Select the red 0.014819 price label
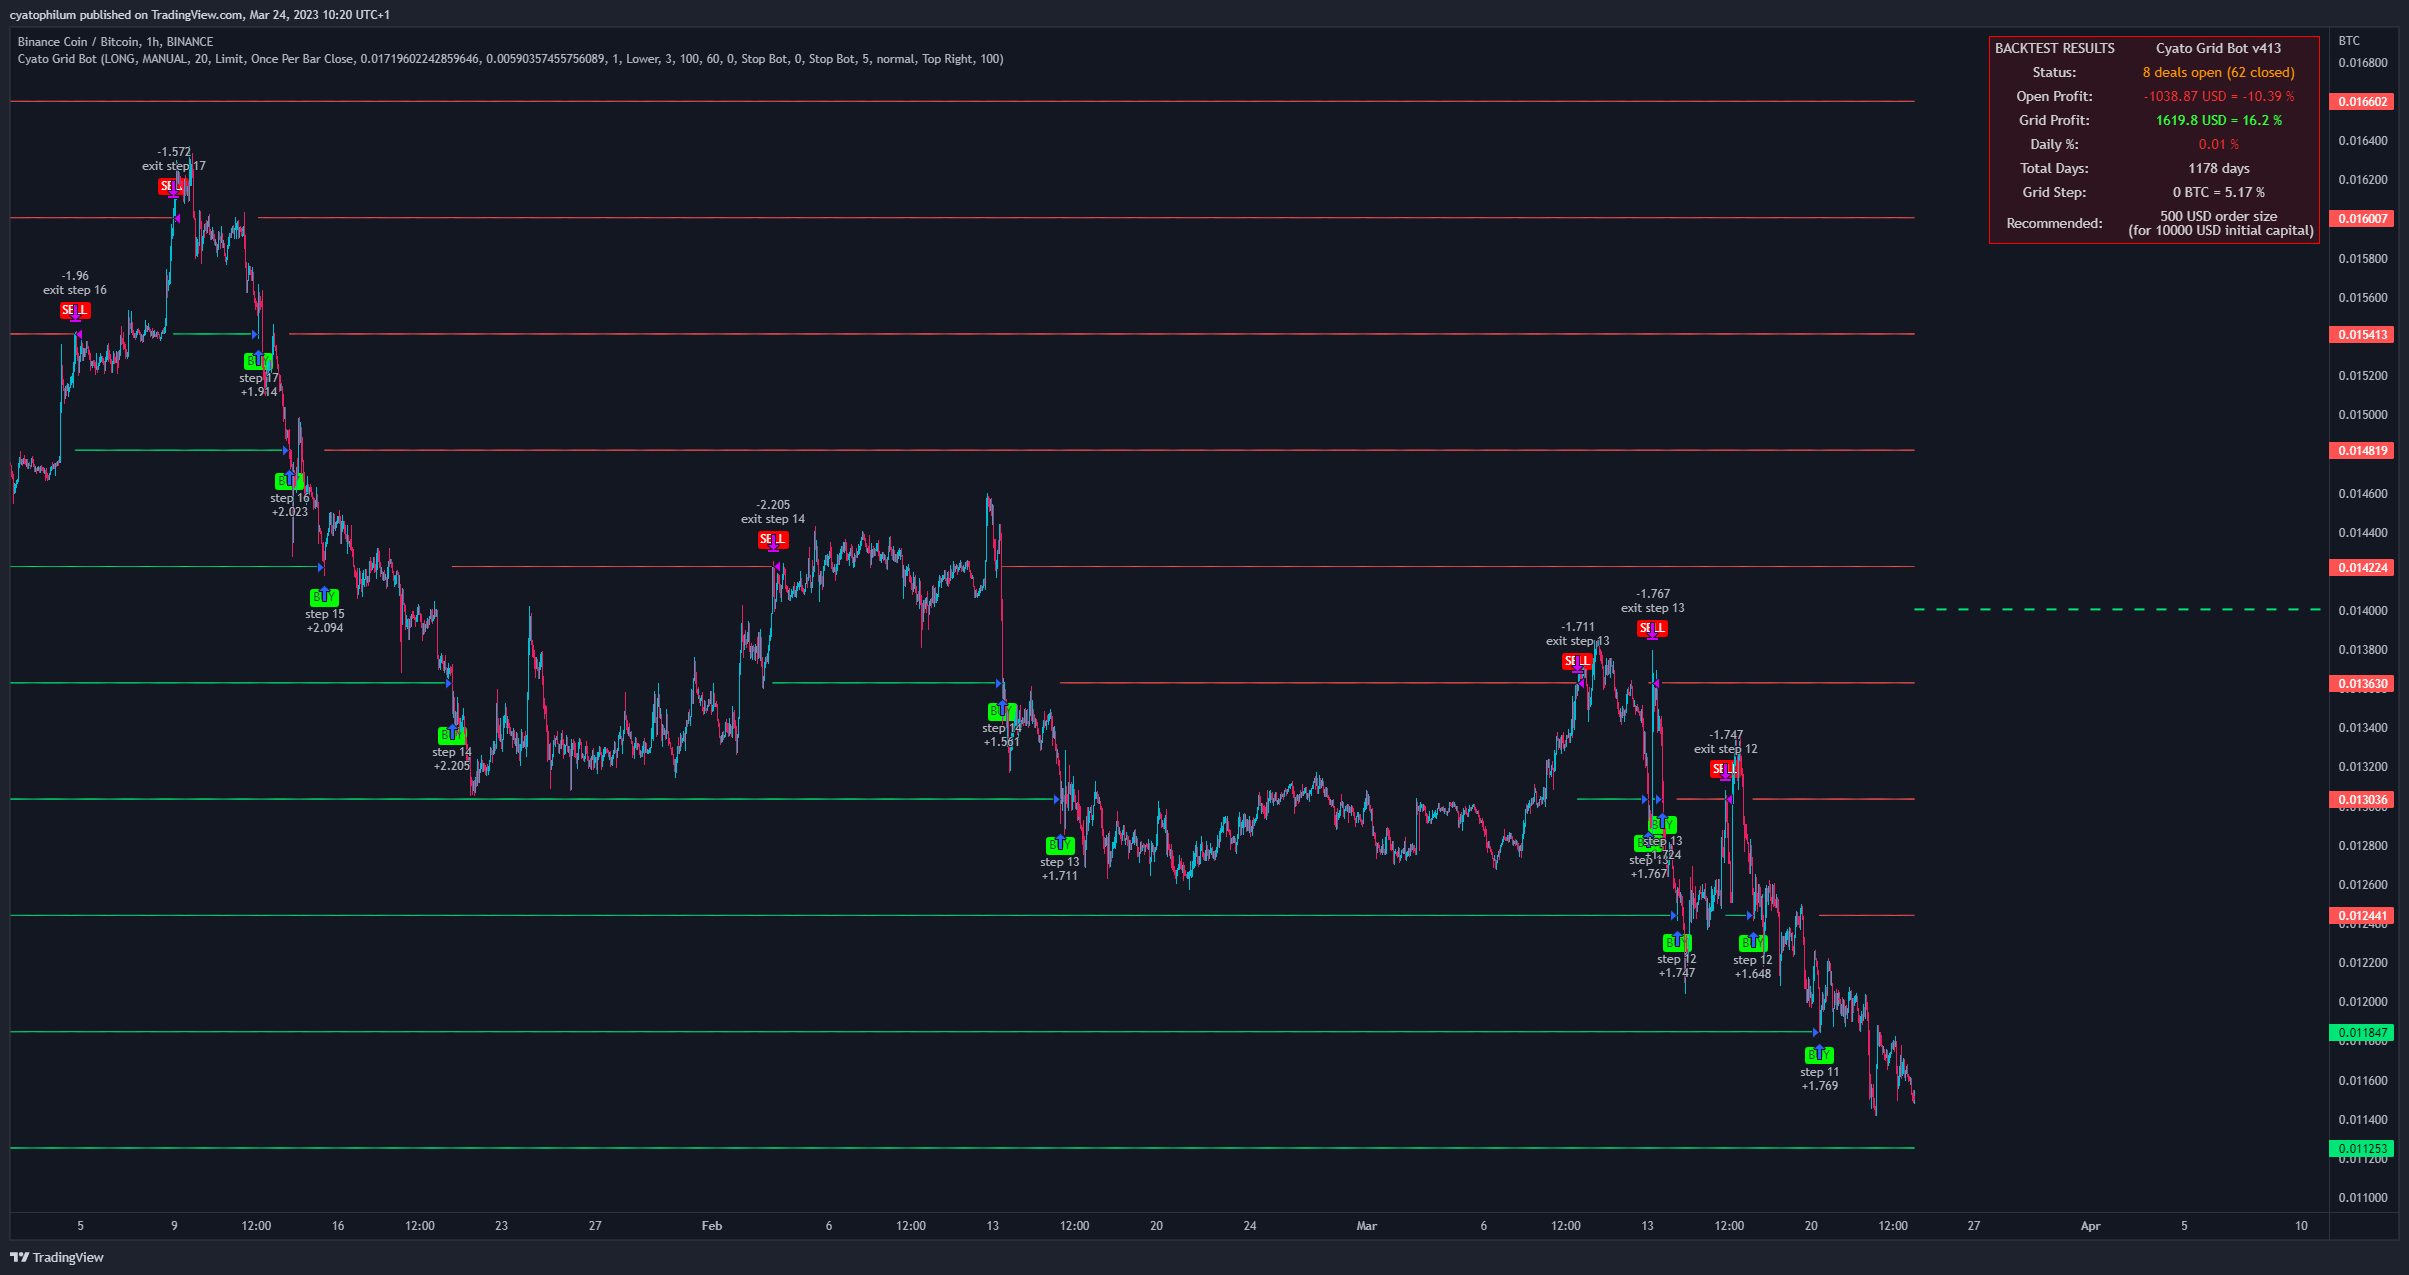Image resolution: width=2409 pixels, height=1275 pixels. pos(2362,451)
